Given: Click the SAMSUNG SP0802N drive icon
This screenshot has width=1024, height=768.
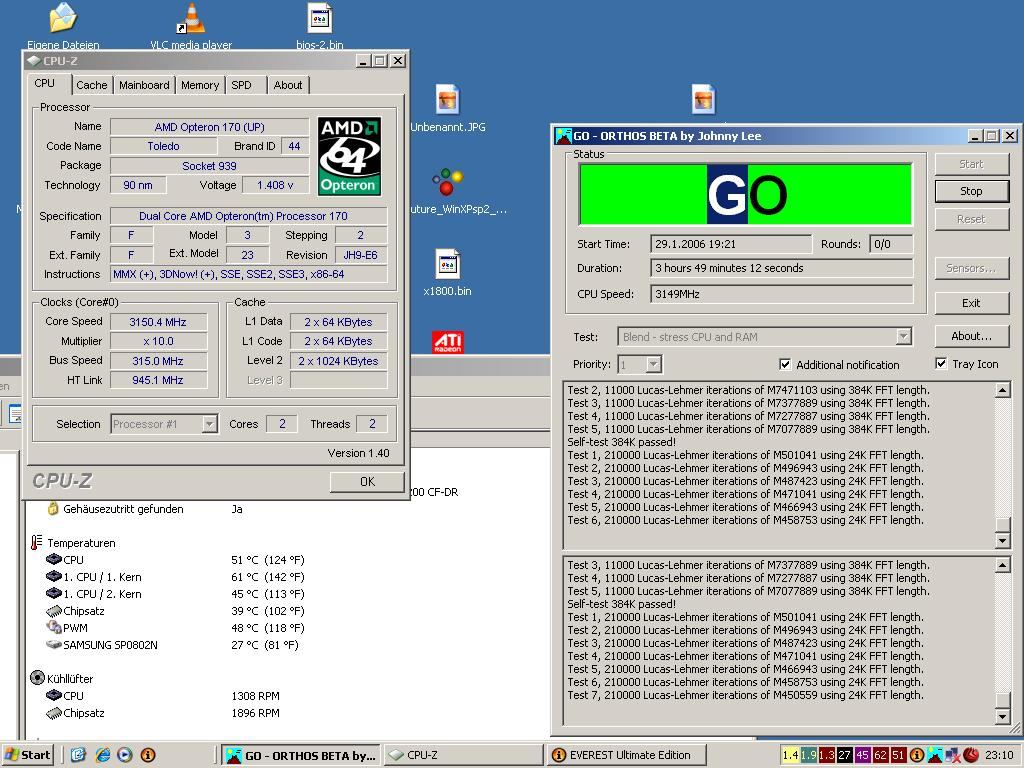Looking at the screenshot, I should (54, 645).
